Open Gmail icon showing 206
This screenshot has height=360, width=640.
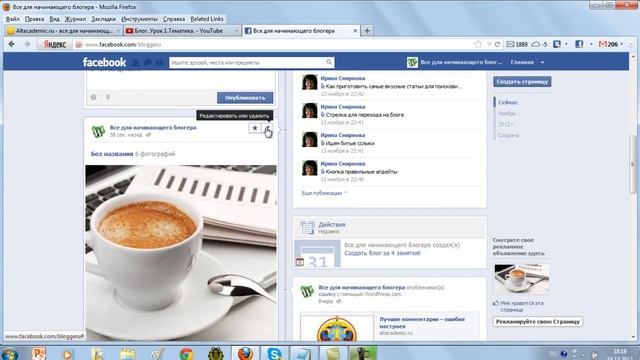[x=608, y=44]
